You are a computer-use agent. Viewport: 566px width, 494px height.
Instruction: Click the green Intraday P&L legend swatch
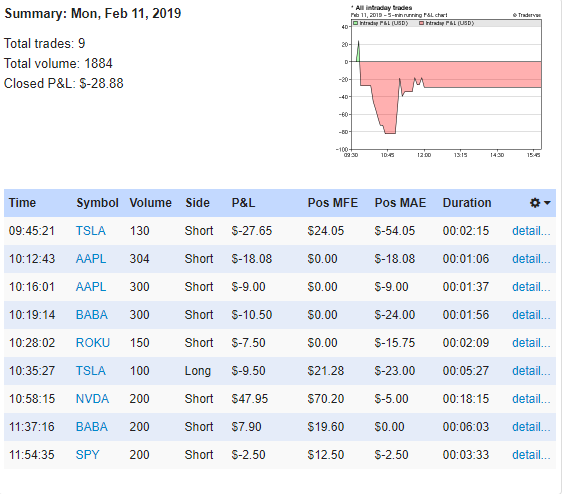(x=356, y=23)
